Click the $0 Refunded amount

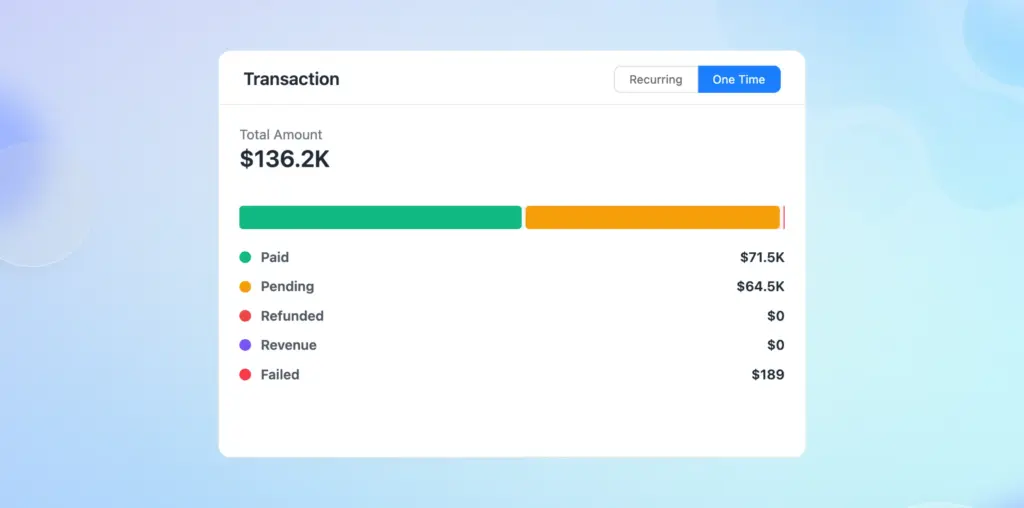click(776, 316)
